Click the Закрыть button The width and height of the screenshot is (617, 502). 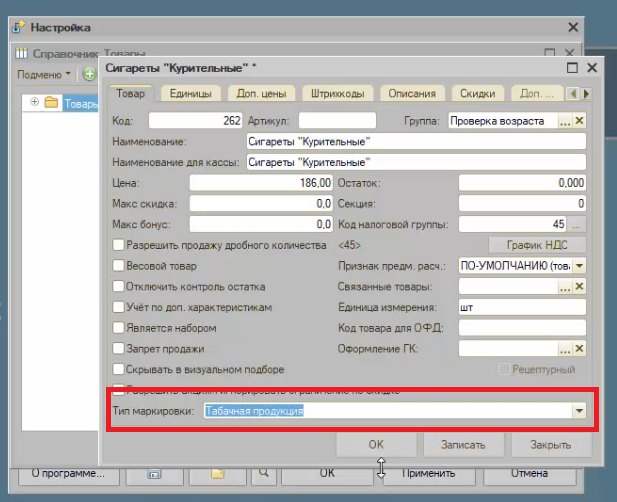pyautogui.click(x=551, y=445)
